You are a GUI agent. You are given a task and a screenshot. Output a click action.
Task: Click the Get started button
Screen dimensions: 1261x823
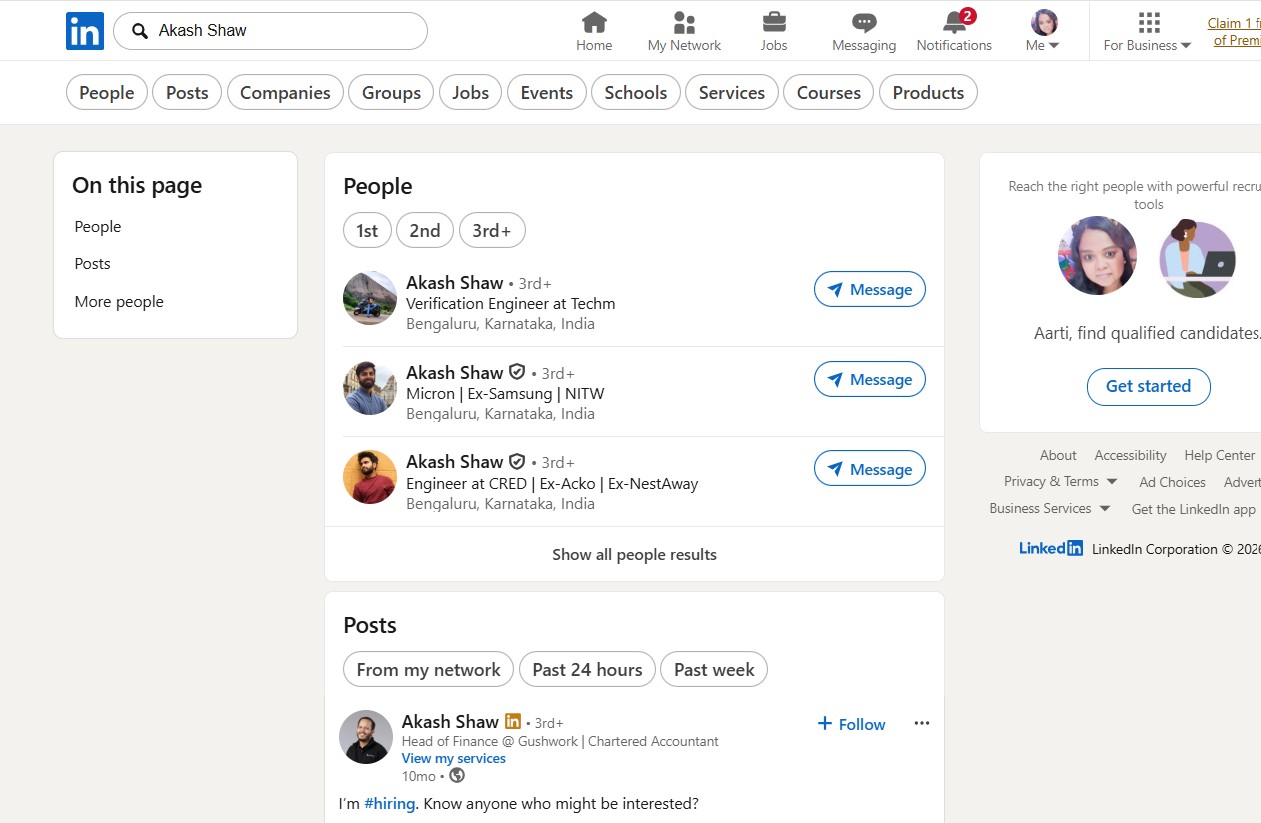(x=1148, y=386)
